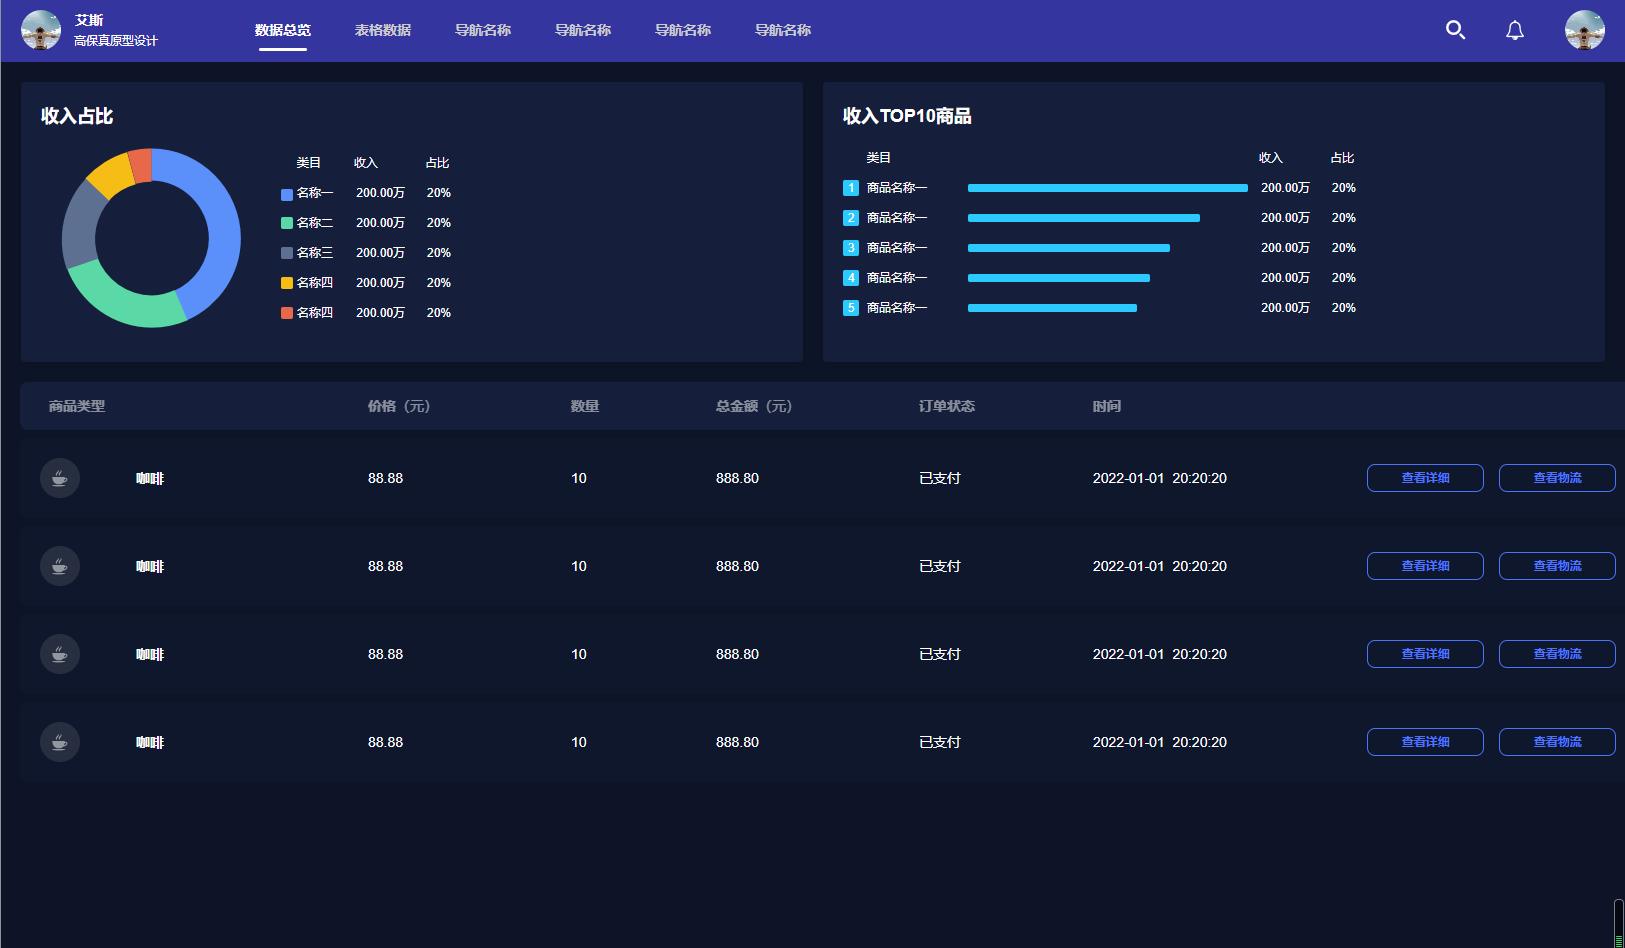Open the first 导航名称 tab after 表格数据
This screenshot has width=1625, height=948.
click(x=483, y=30)
